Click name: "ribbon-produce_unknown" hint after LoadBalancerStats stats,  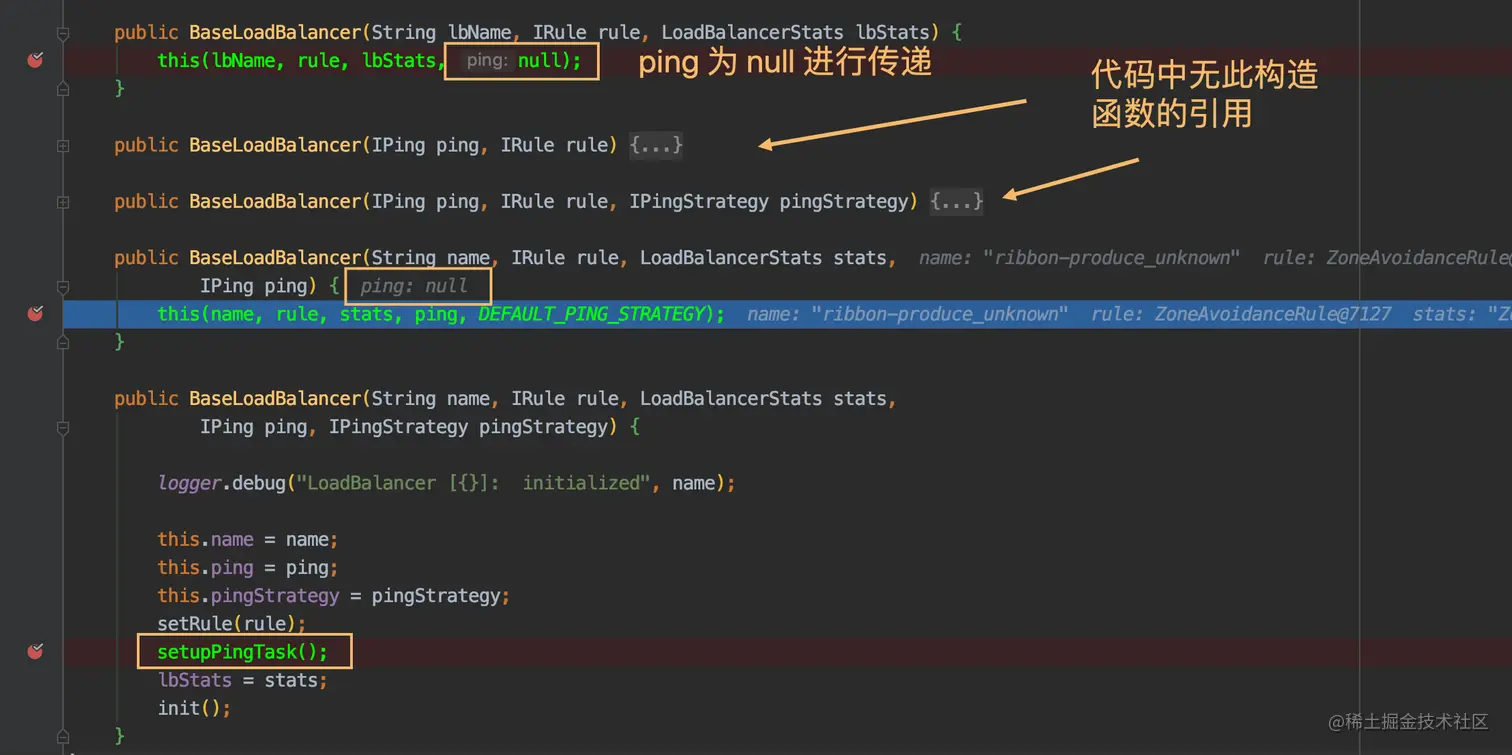tap(1080, 258)
